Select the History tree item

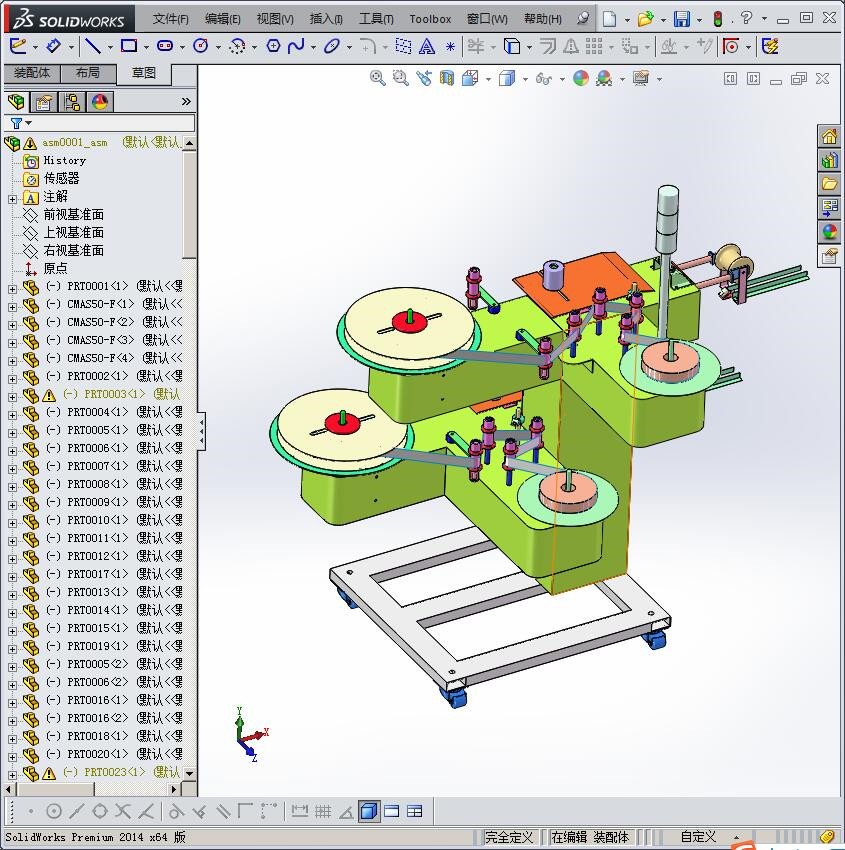coord(64,160)
